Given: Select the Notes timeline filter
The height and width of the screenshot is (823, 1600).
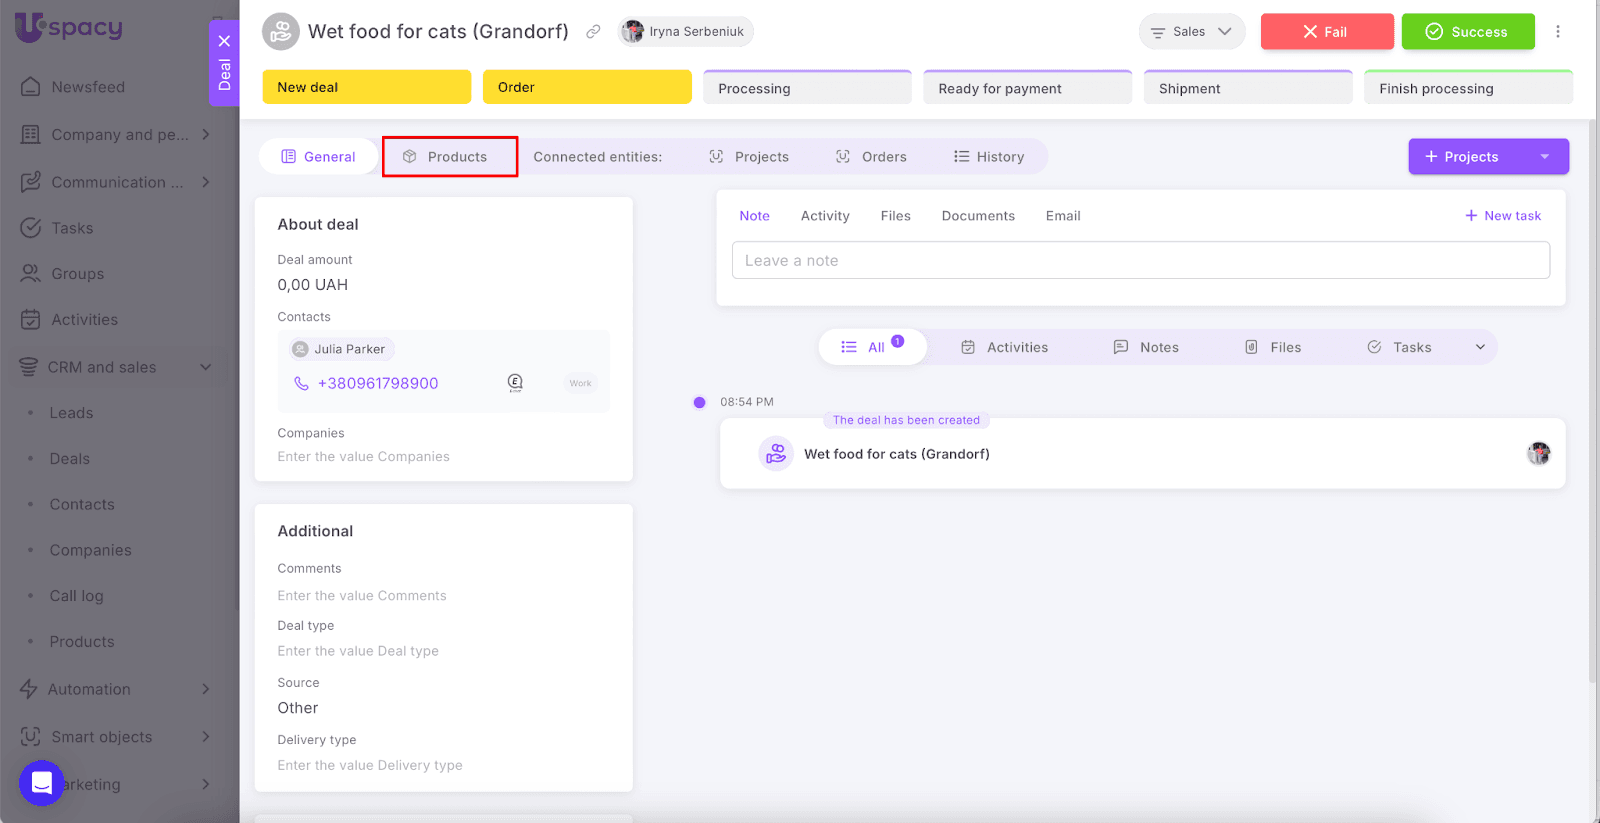Looking at the screenshot, I should coord(1146,347).
